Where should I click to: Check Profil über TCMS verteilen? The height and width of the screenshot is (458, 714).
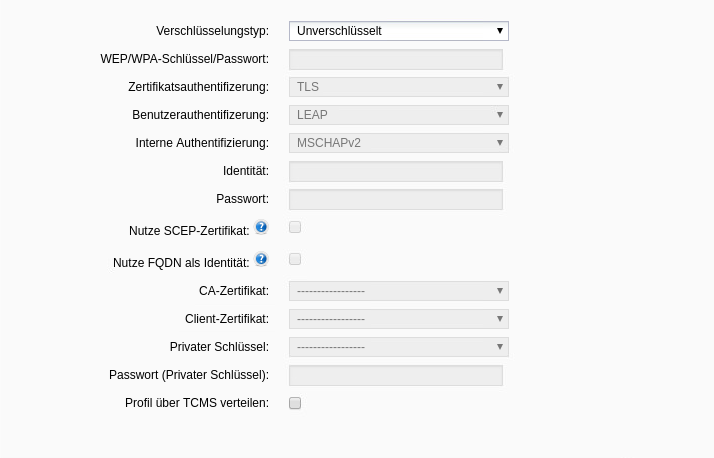pyautogui.click(x=295, y=403)
